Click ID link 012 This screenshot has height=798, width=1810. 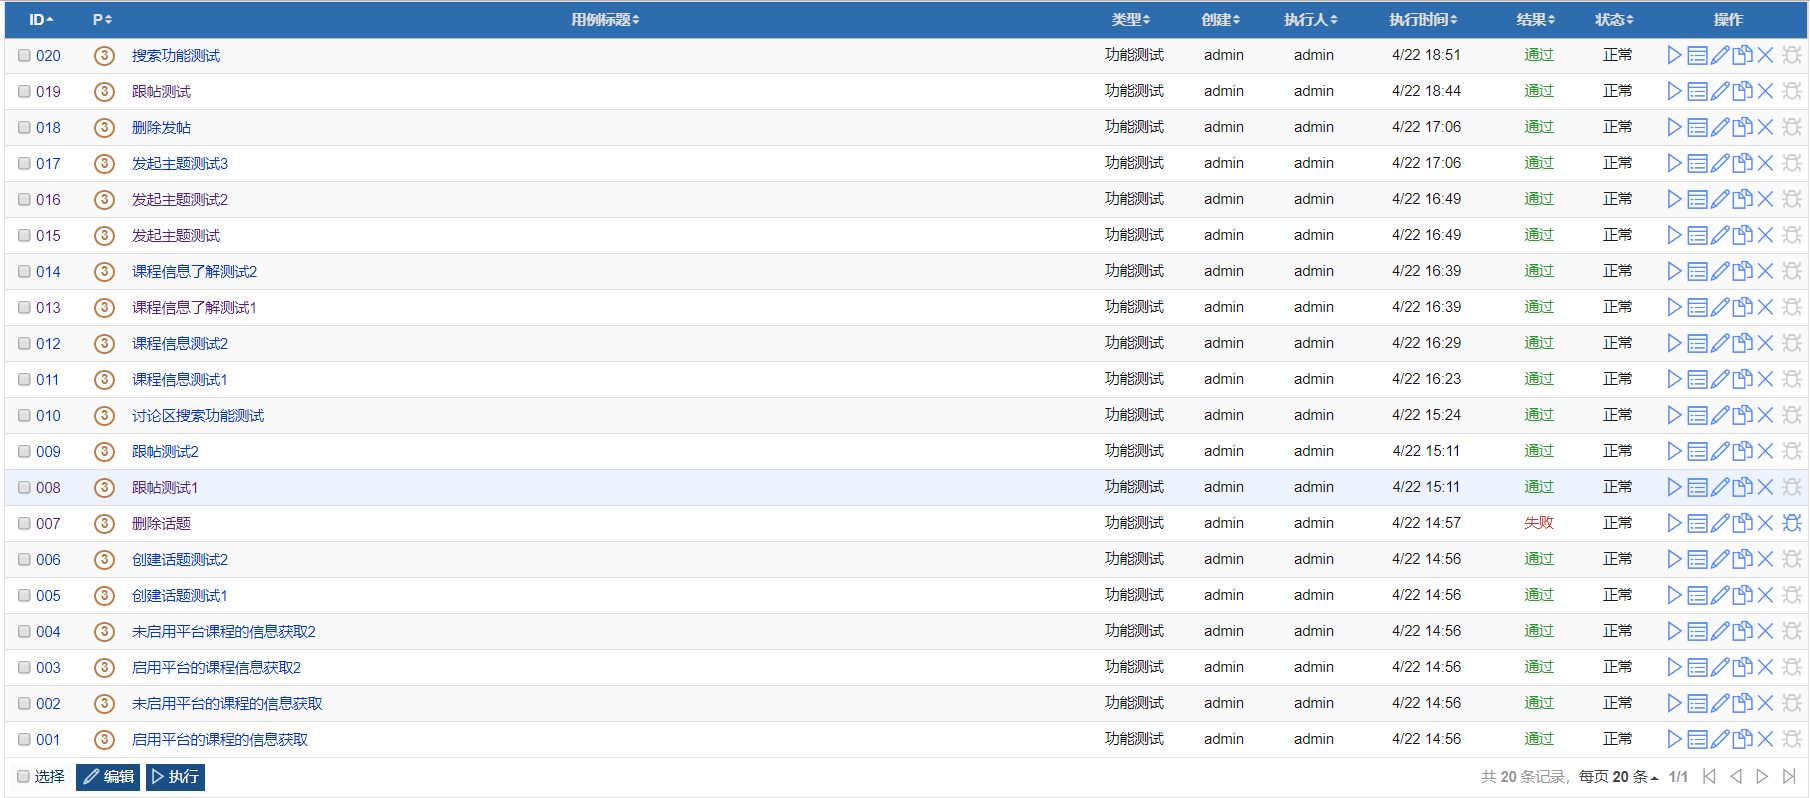click(x=48, y=344)
